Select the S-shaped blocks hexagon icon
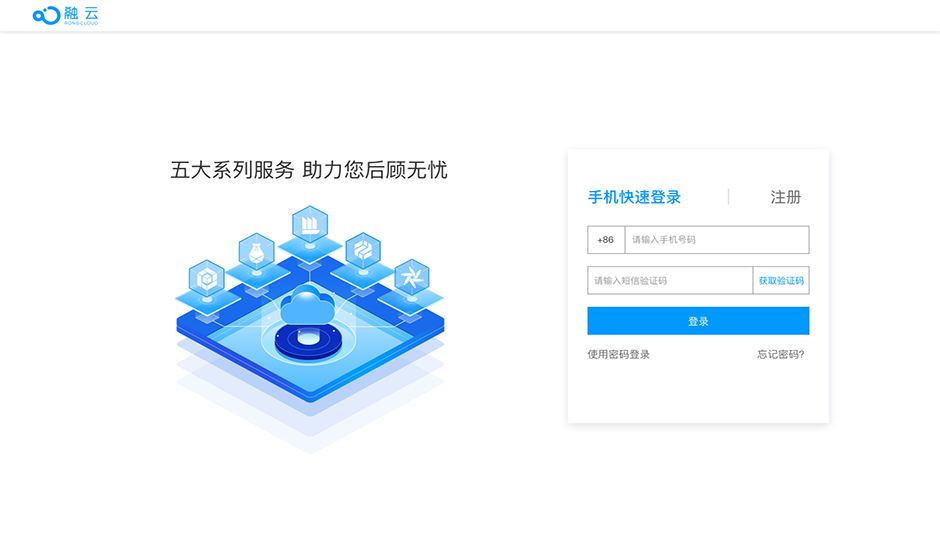The width and height of the screenshot is (940, 560). [363, 250]
